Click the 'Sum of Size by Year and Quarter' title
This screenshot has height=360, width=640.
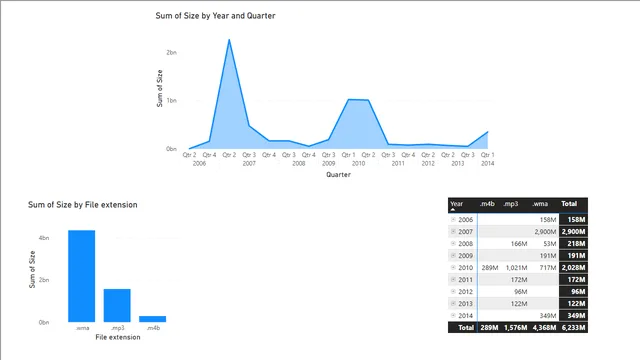click(215, 16)
